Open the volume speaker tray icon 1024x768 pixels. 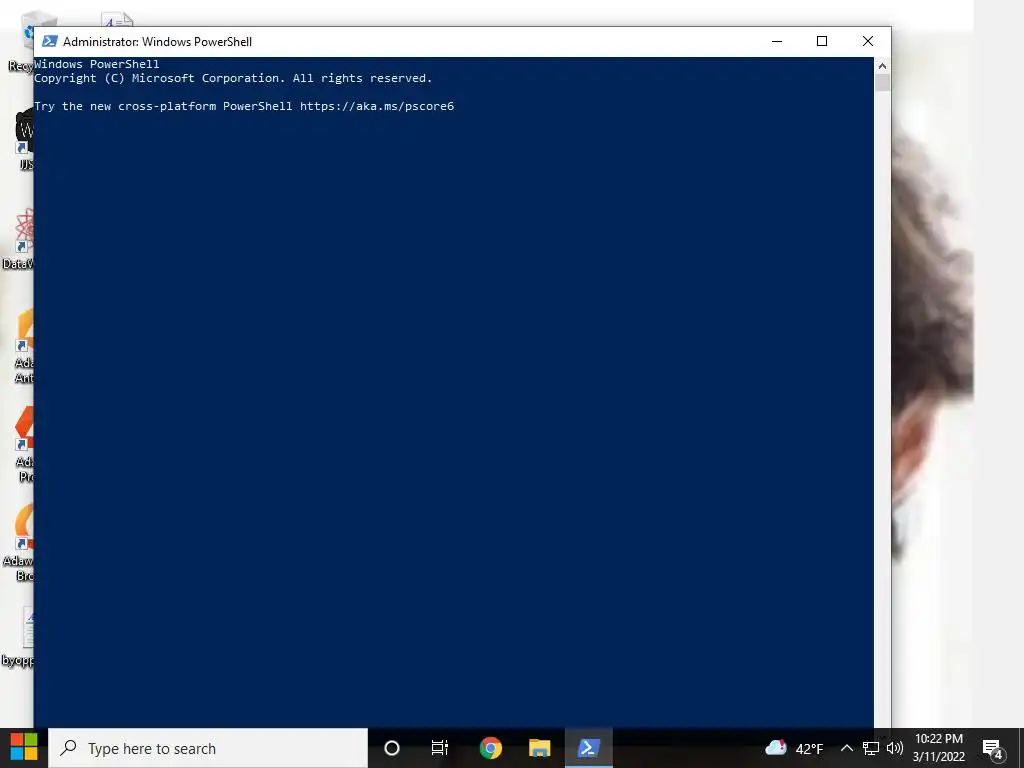[895, 748]
